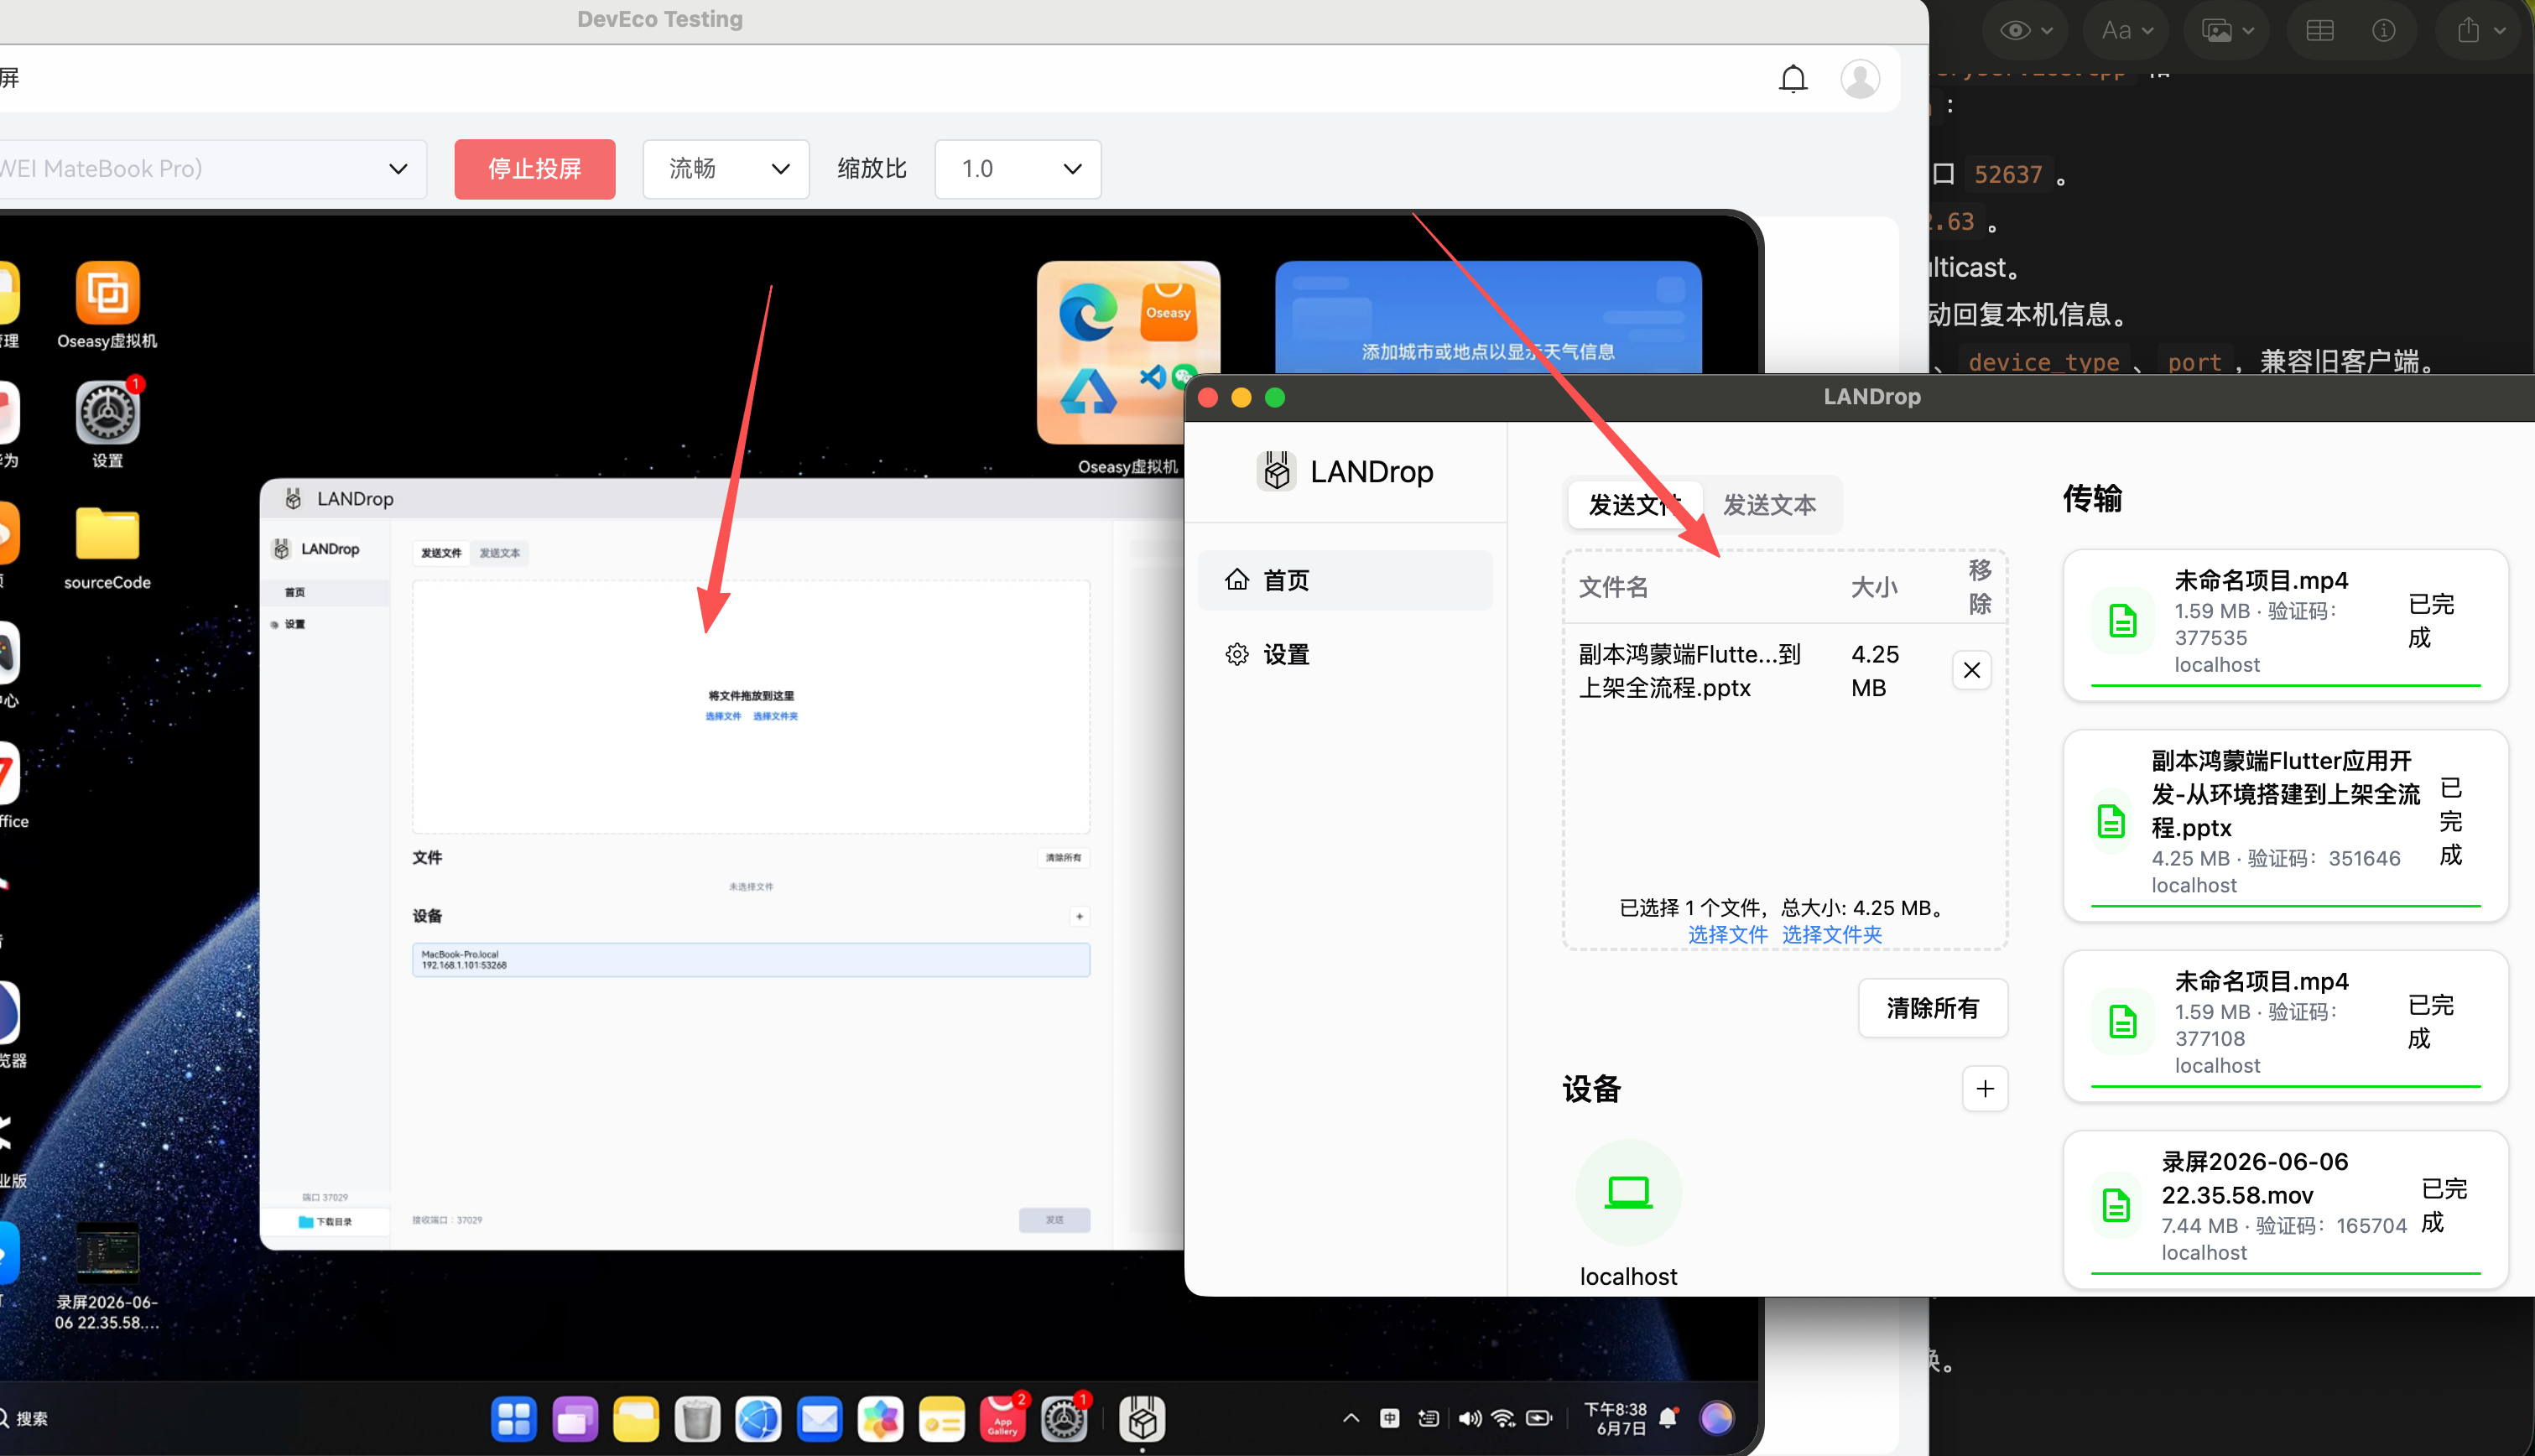
Task: Remove the 副本鸿蒙端Flutte pptx file from the list
Action: tap(1971, 670)
